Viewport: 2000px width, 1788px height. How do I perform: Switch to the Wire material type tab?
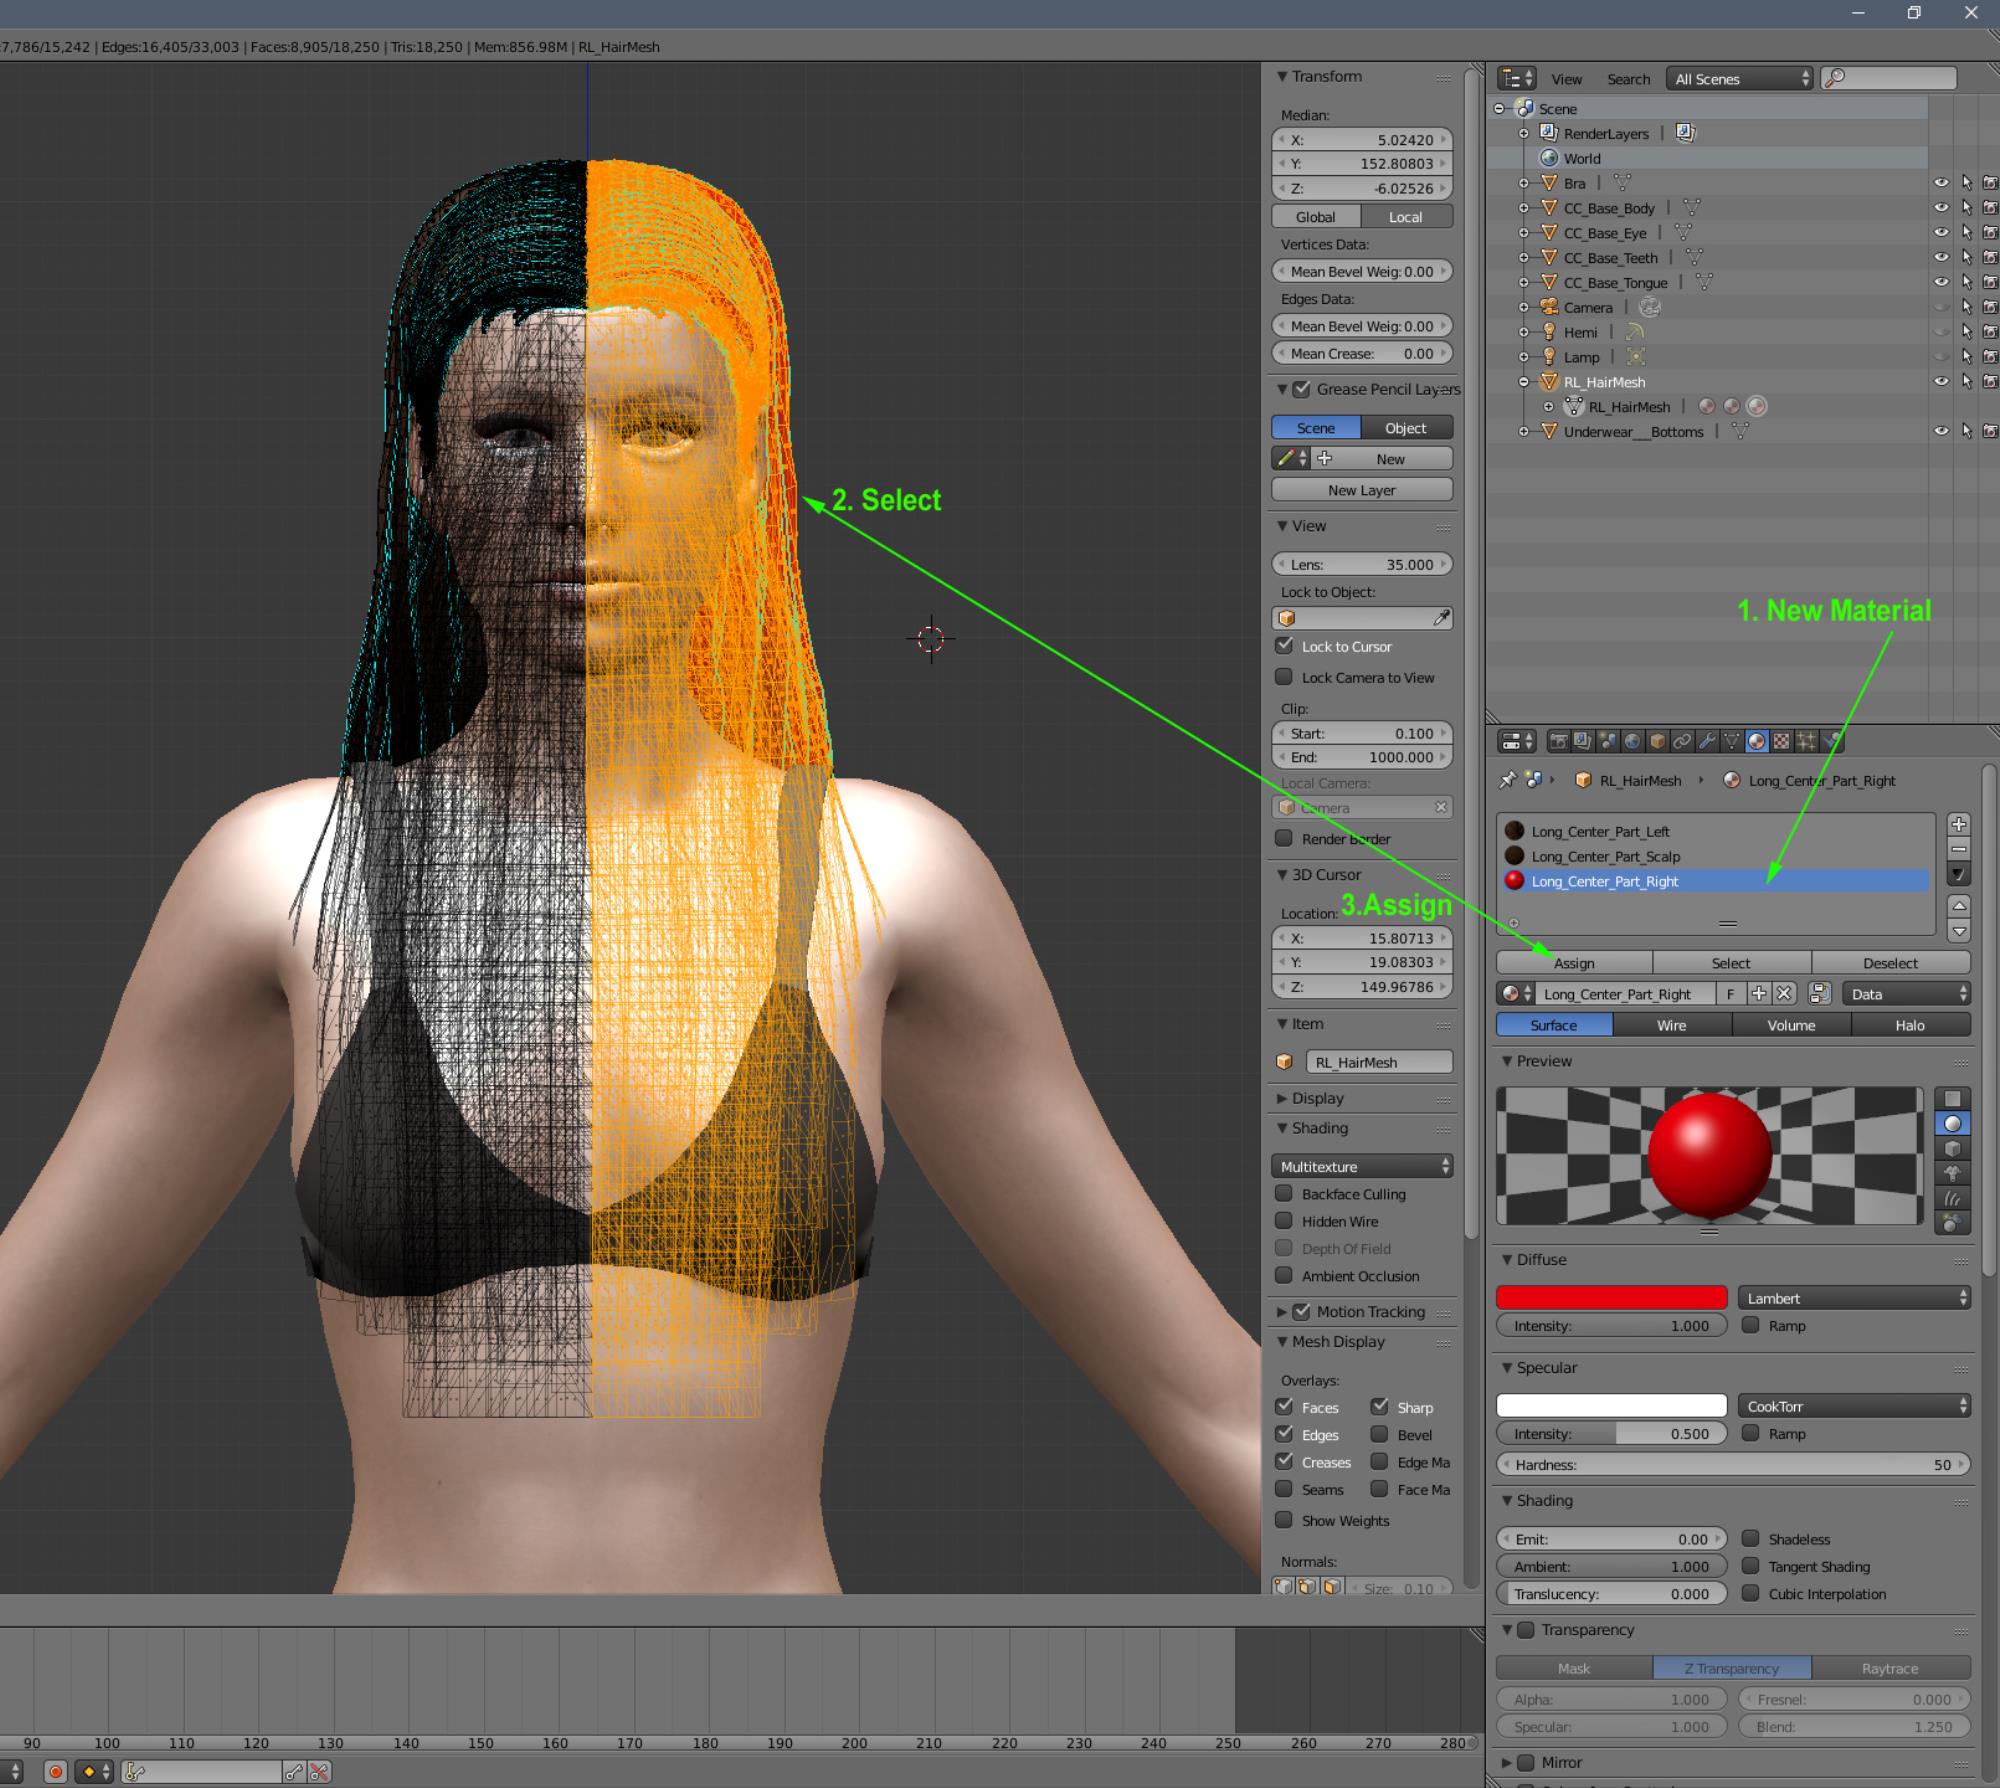[1672, 1025]
